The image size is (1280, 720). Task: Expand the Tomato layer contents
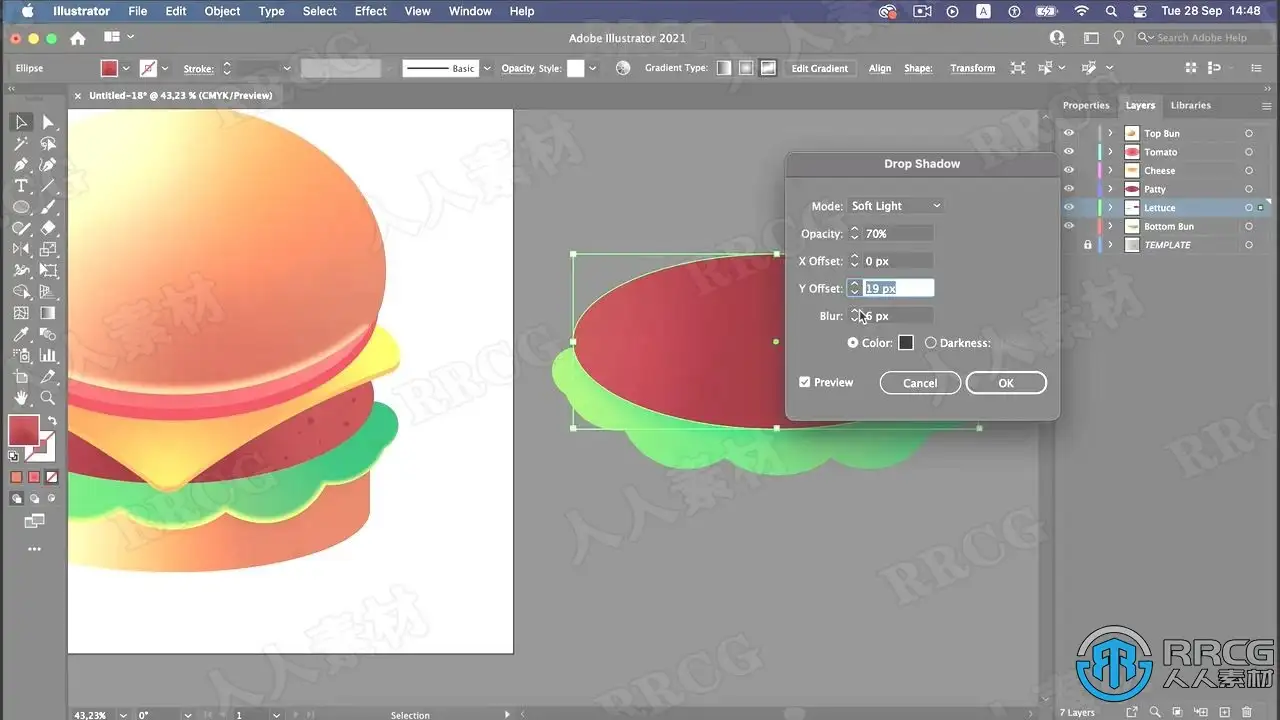pos(1110,152)
